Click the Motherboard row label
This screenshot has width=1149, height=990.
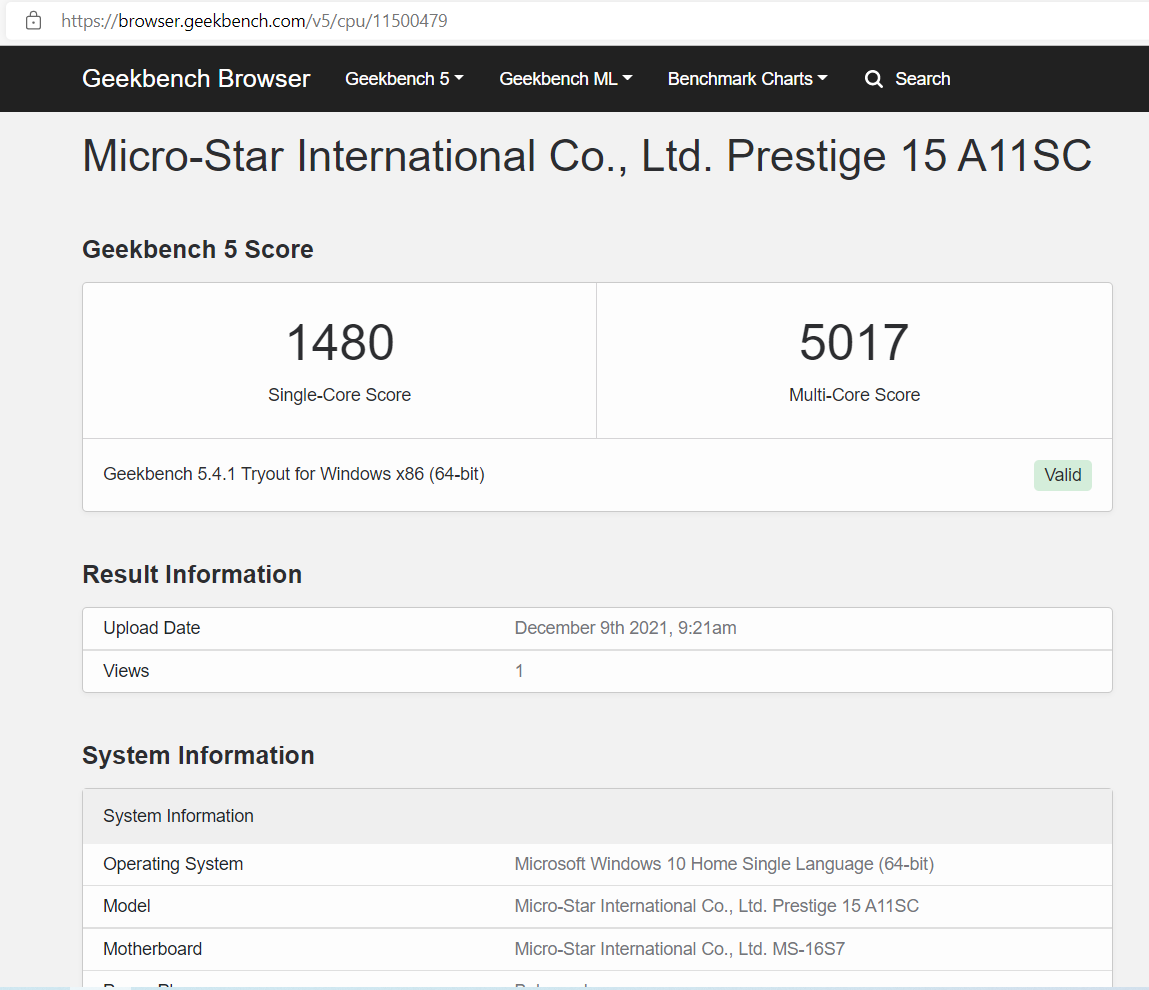point(152,949)
